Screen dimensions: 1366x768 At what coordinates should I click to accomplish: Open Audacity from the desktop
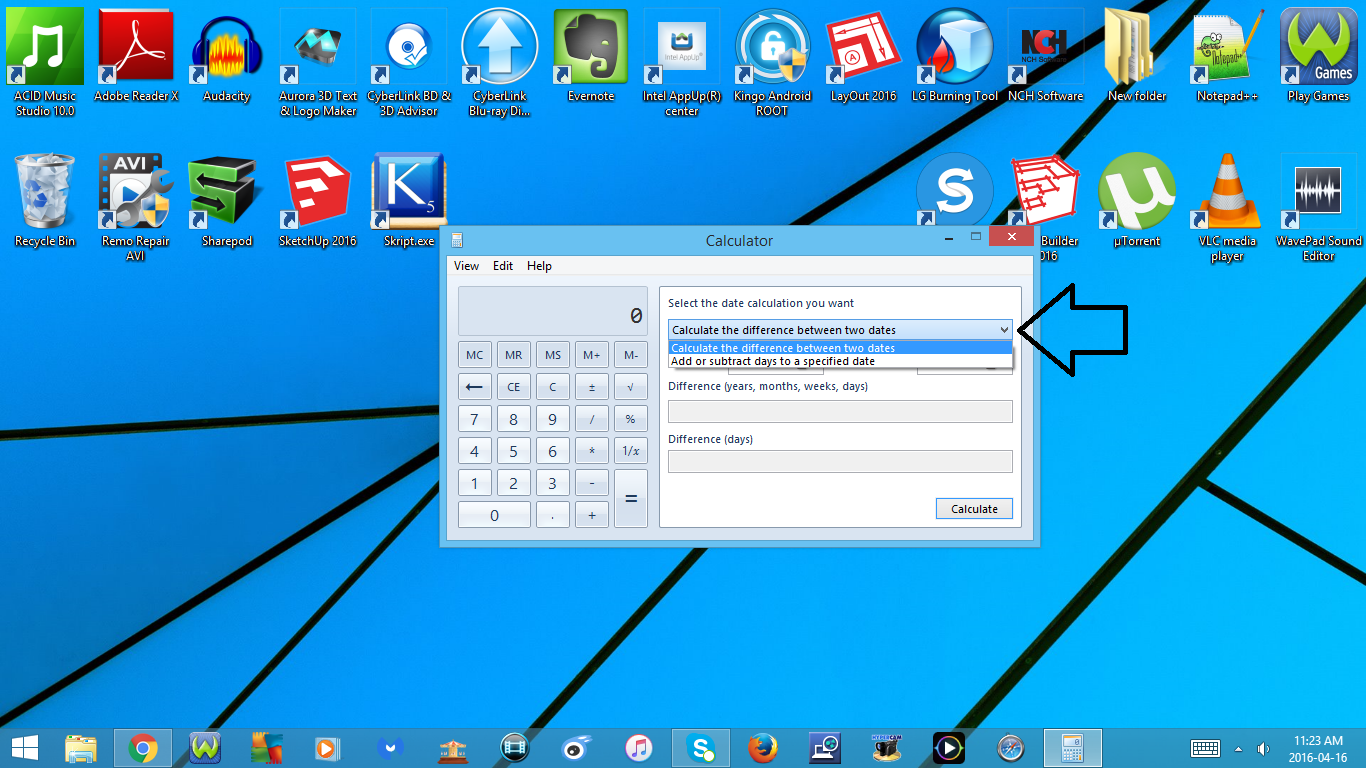(x=227, y=46)
